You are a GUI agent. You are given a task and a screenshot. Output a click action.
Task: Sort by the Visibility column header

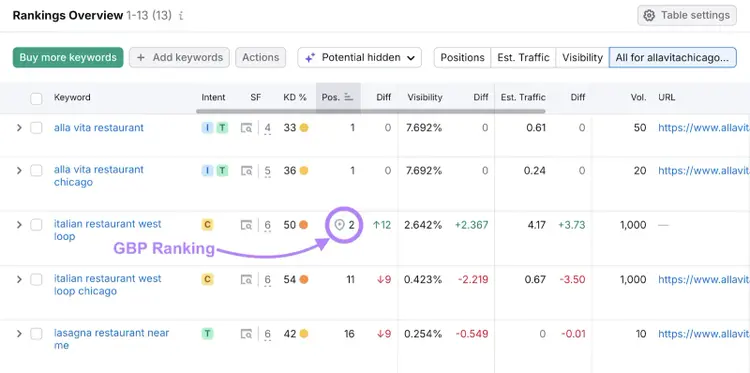tap(425, 98)
